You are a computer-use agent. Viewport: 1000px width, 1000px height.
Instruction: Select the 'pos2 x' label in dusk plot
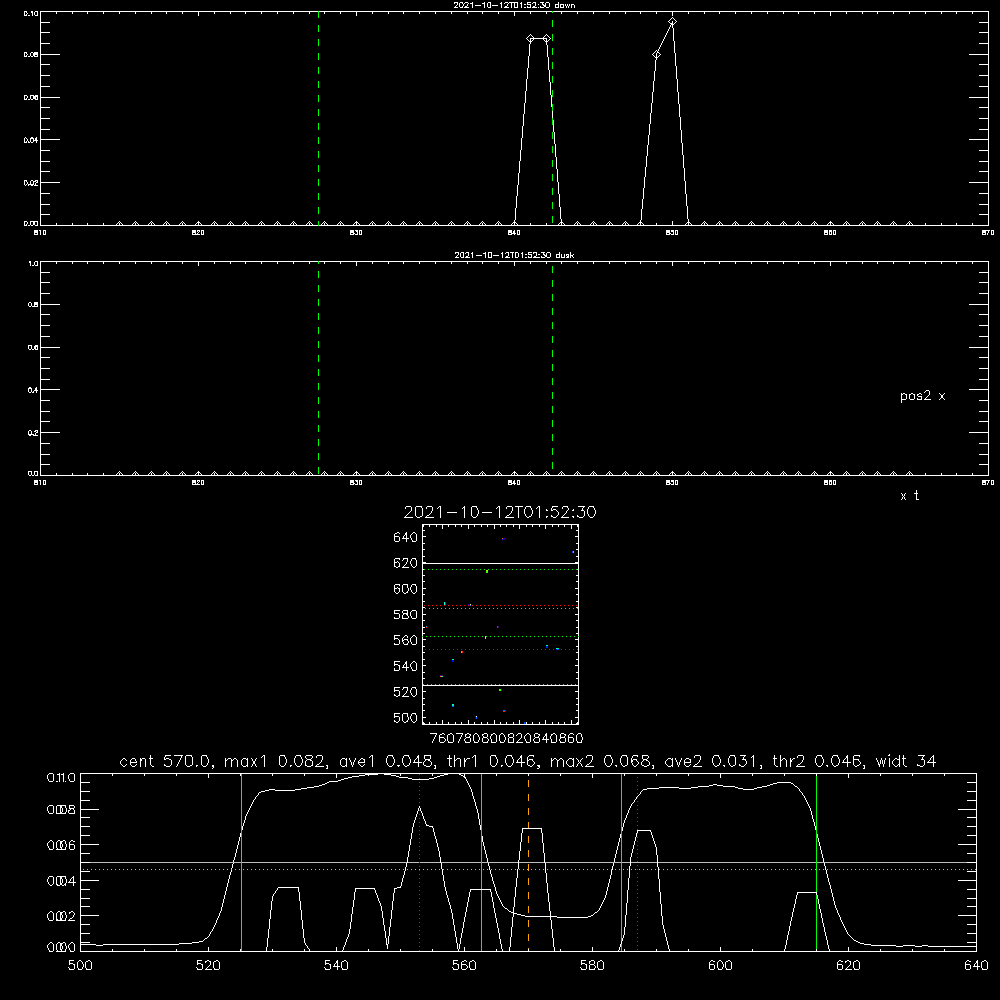922,396
